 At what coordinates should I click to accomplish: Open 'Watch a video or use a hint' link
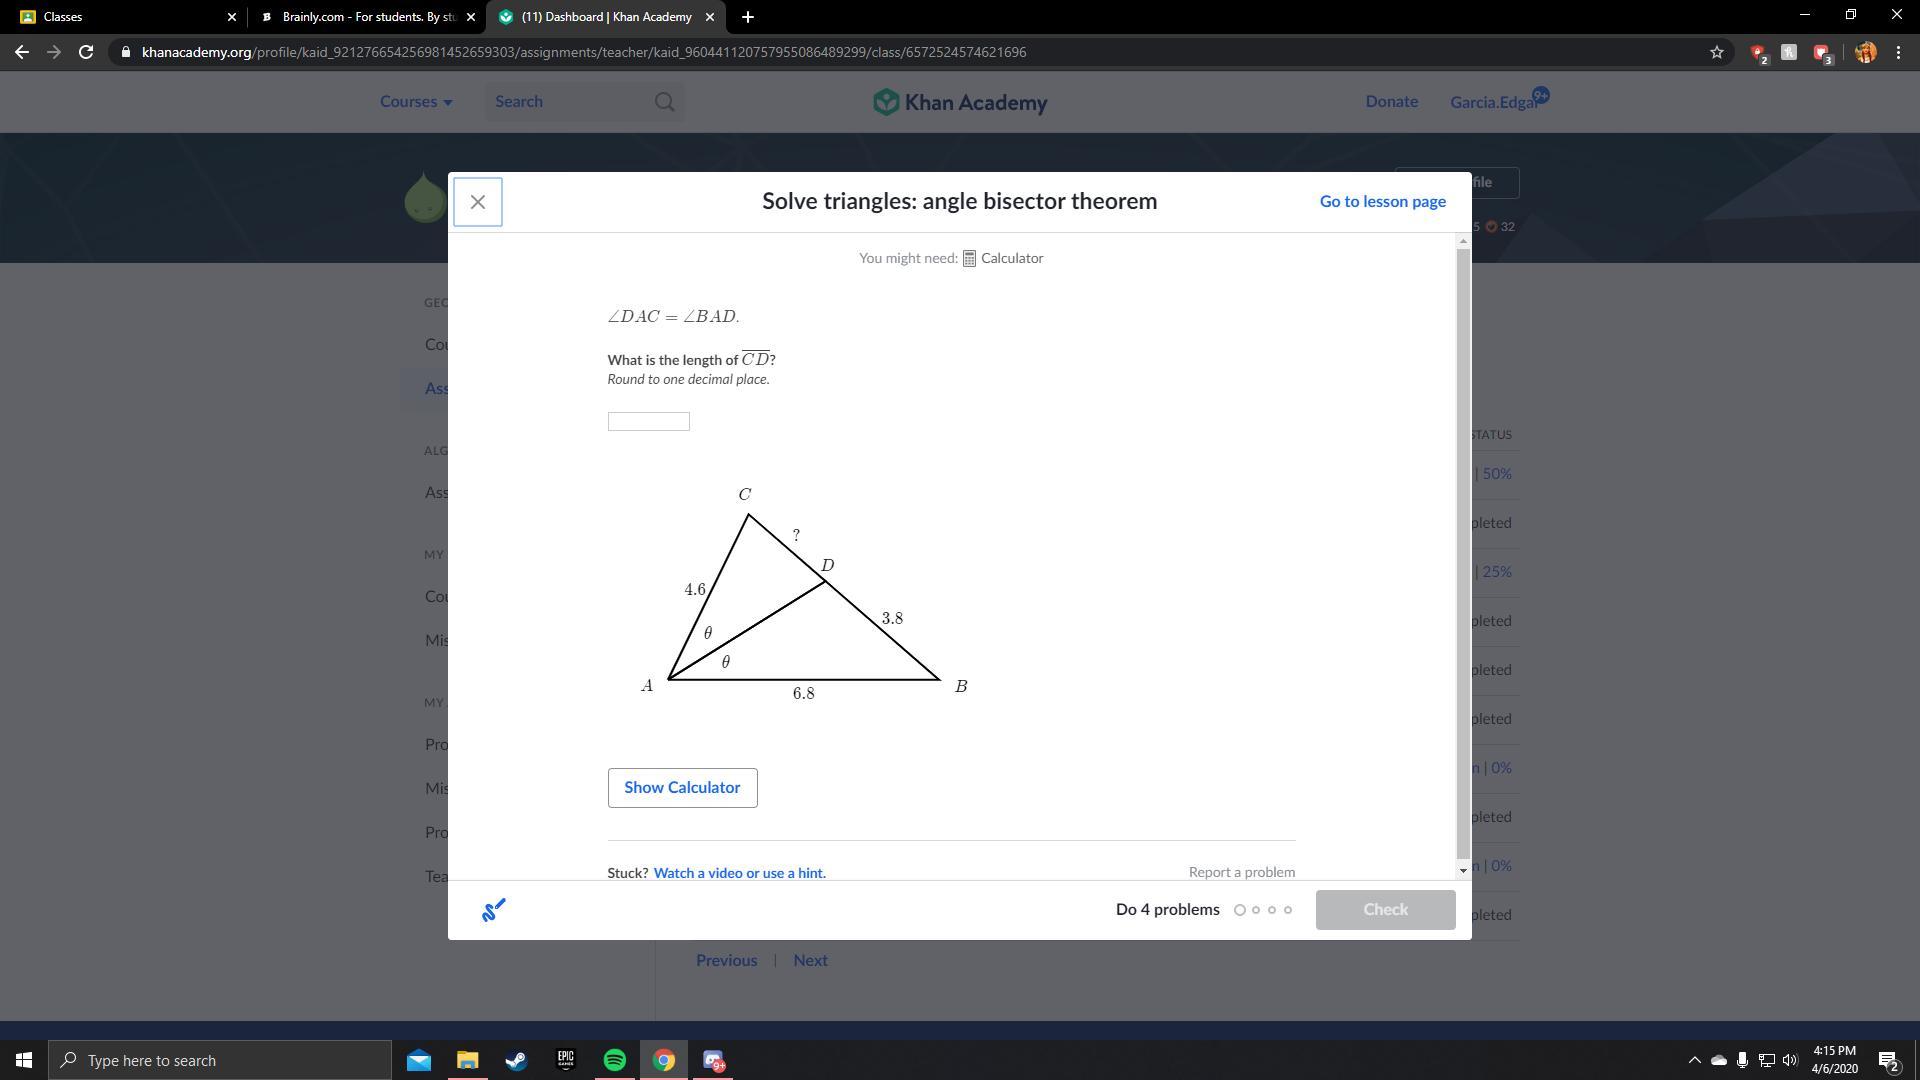point(739,873)
